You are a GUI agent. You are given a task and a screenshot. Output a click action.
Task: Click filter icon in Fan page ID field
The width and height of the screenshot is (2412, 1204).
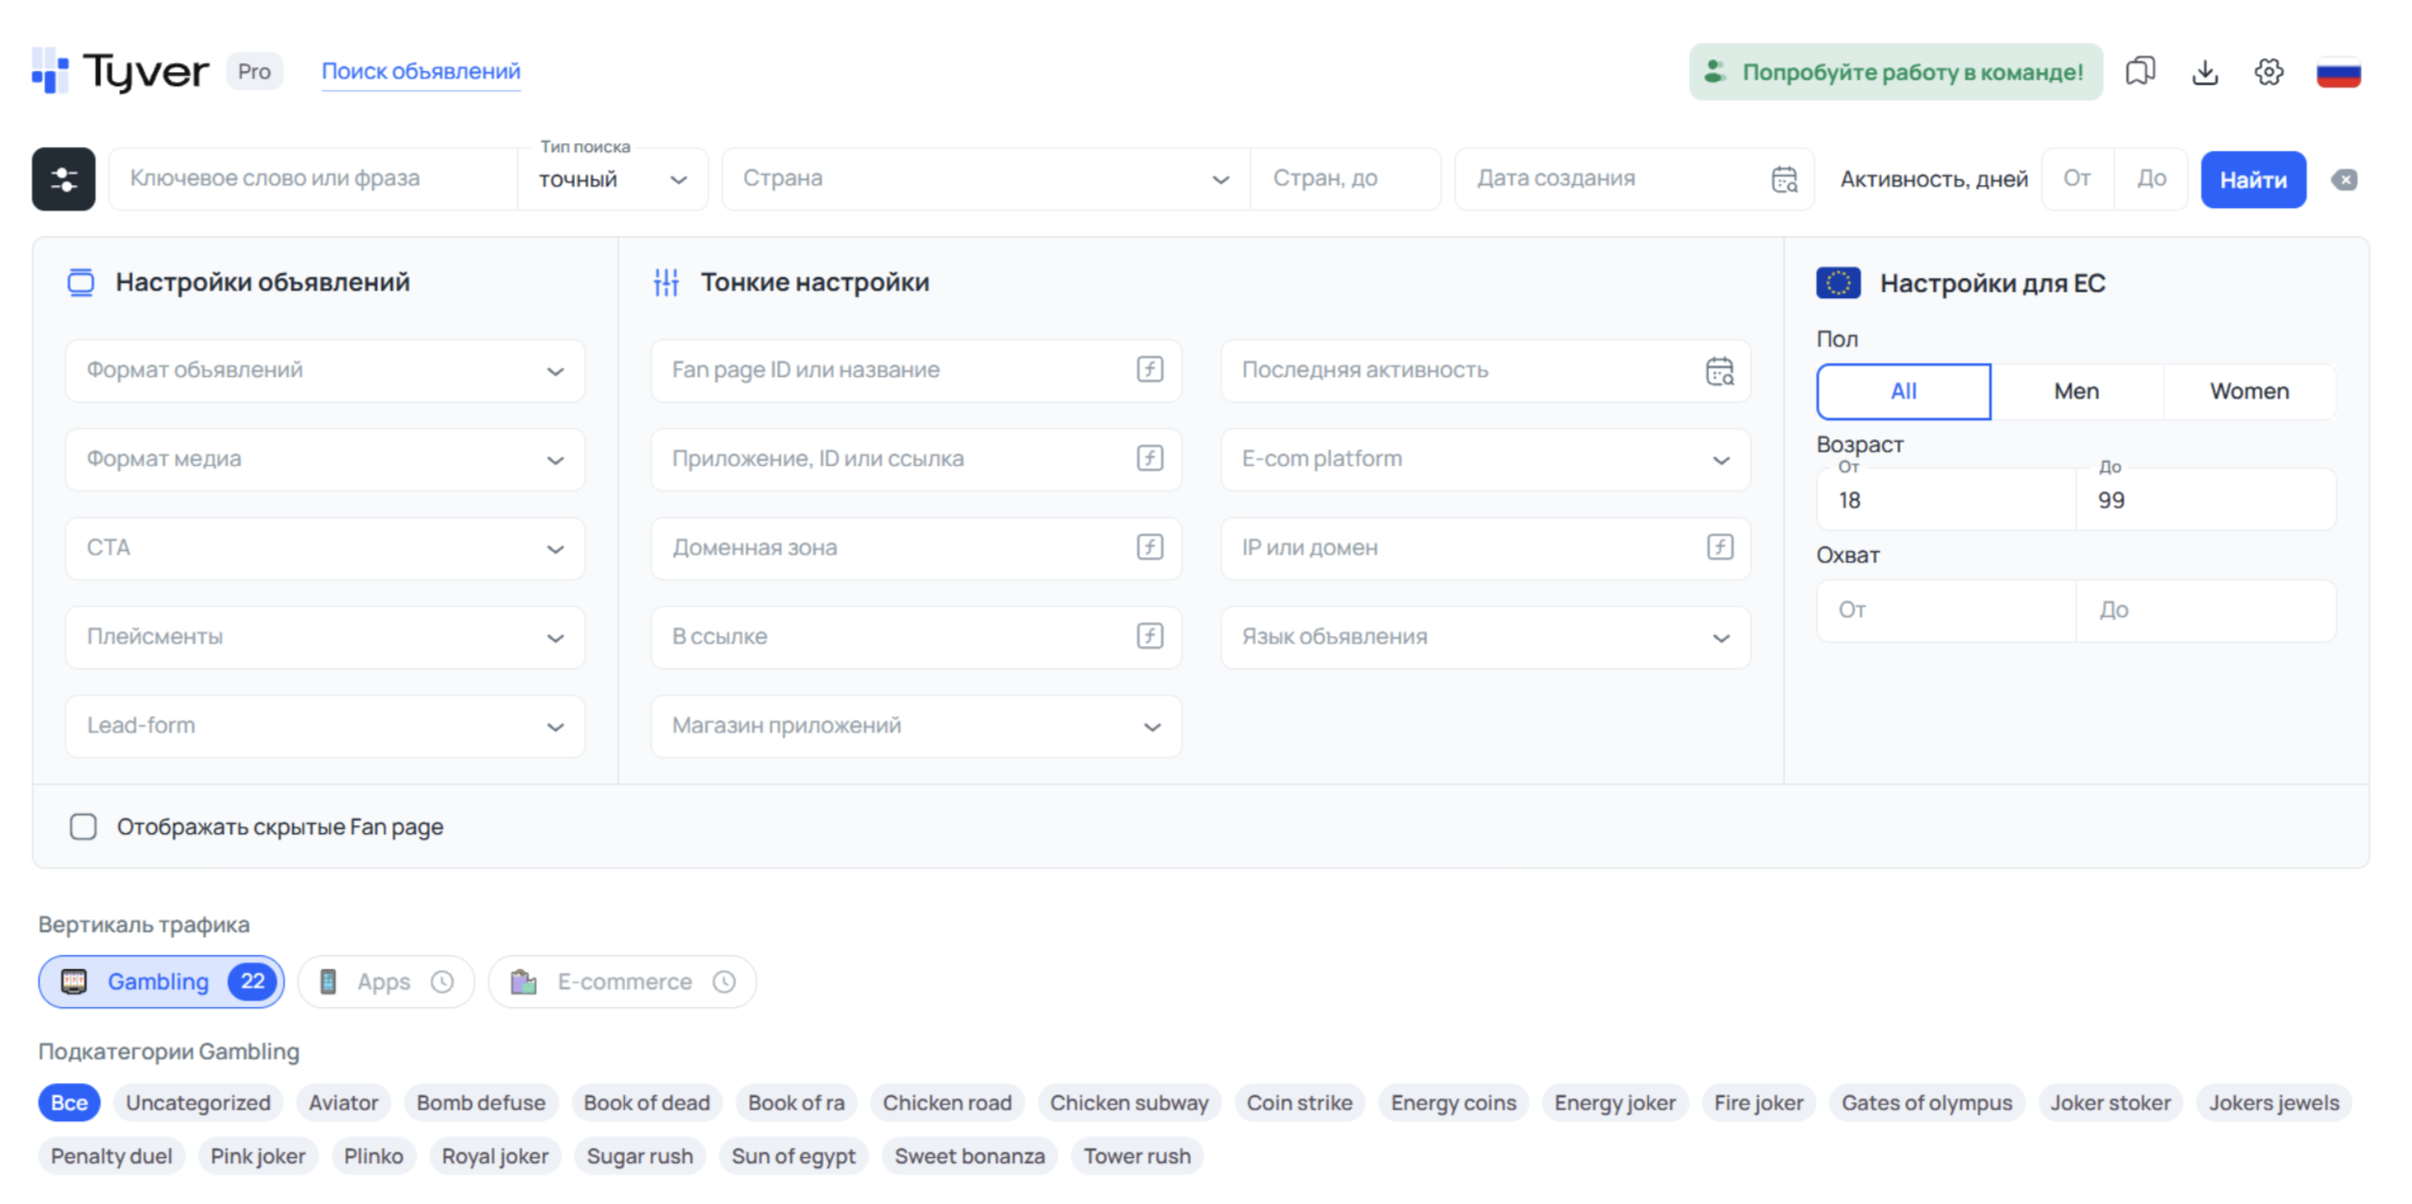pyautogui.click(x=1150, y=369)
